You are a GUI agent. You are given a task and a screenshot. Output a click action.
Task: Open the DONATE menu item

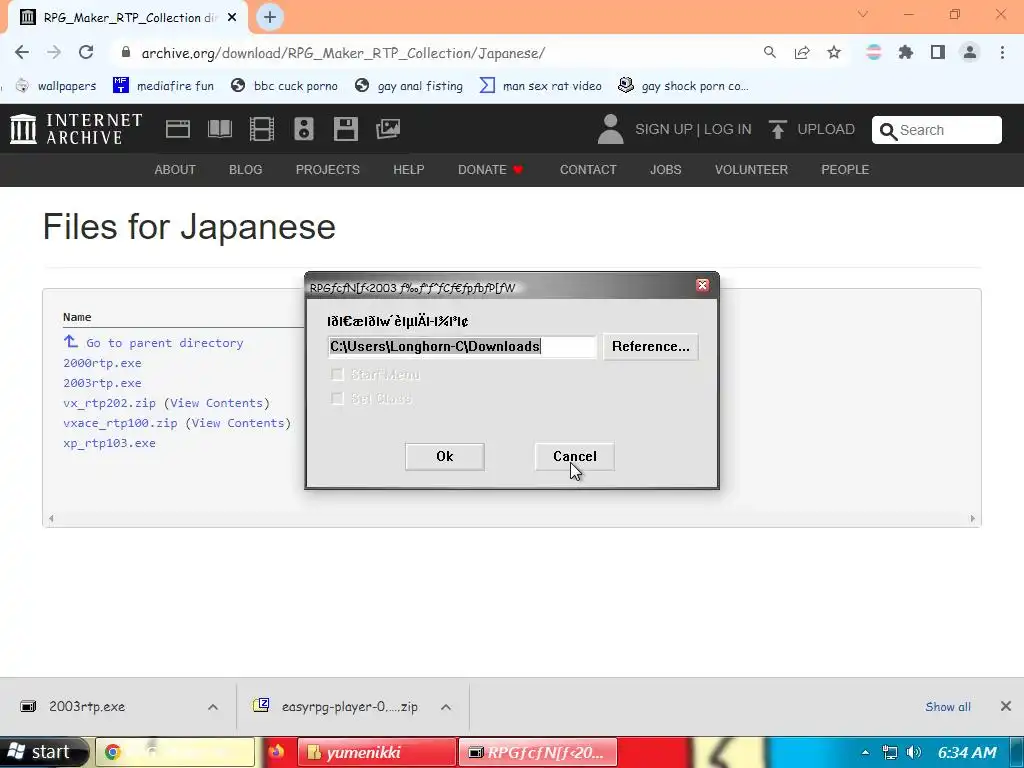pos(490,170)
